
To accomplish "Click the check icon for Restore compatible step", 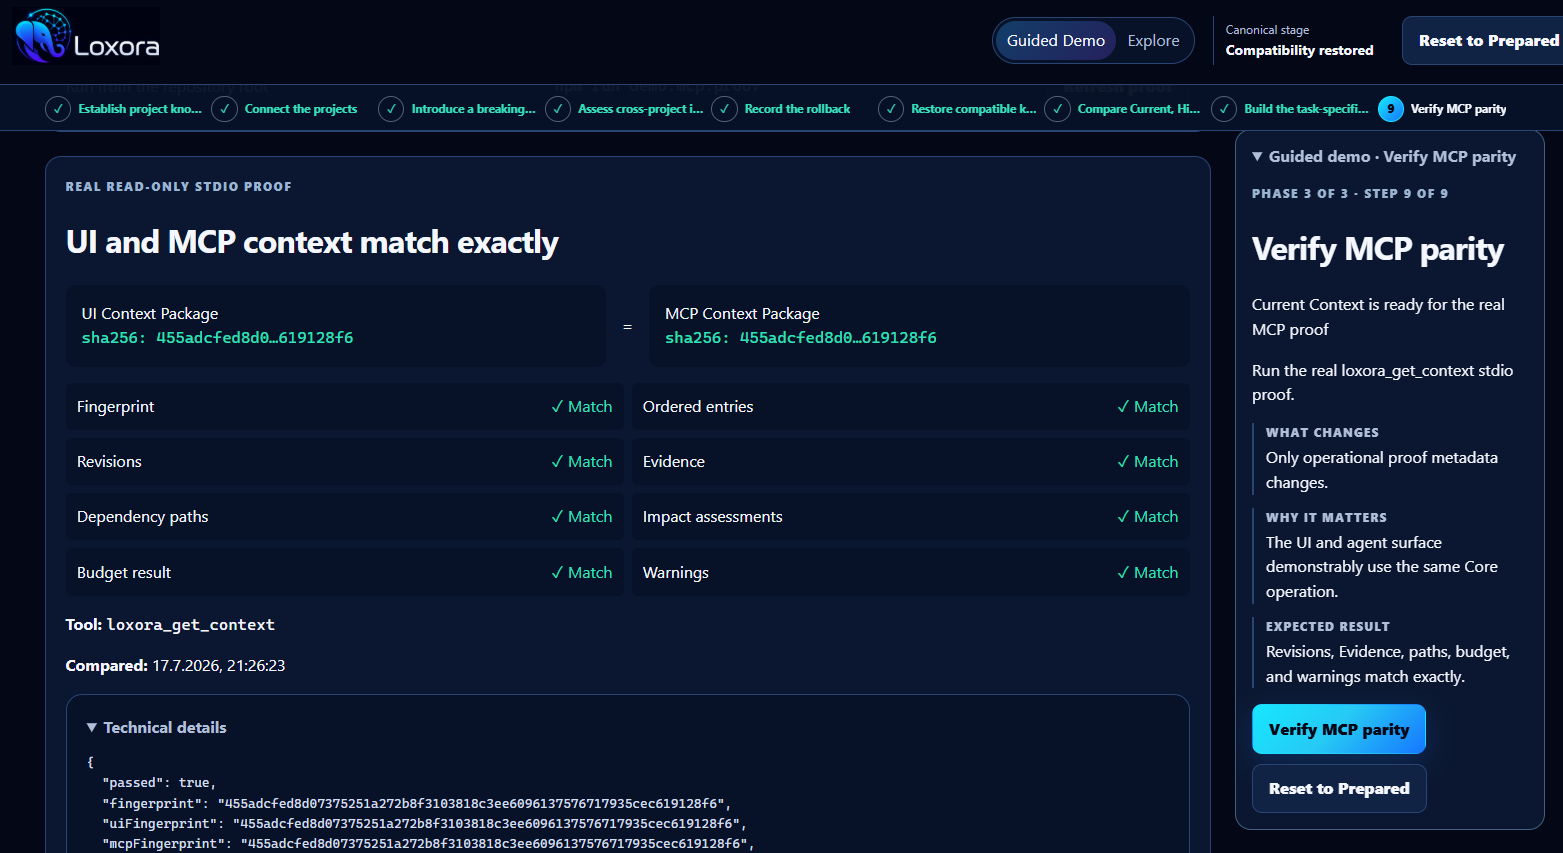I will (891, 109).
